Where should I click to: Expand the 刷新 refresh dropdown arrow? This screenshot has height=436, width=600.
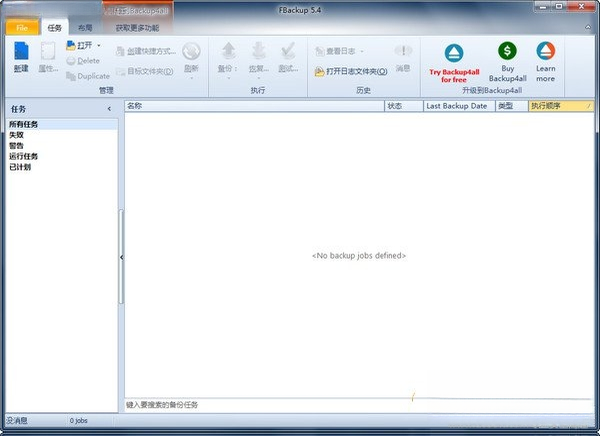pyautogui.click(x=191, y=78)
